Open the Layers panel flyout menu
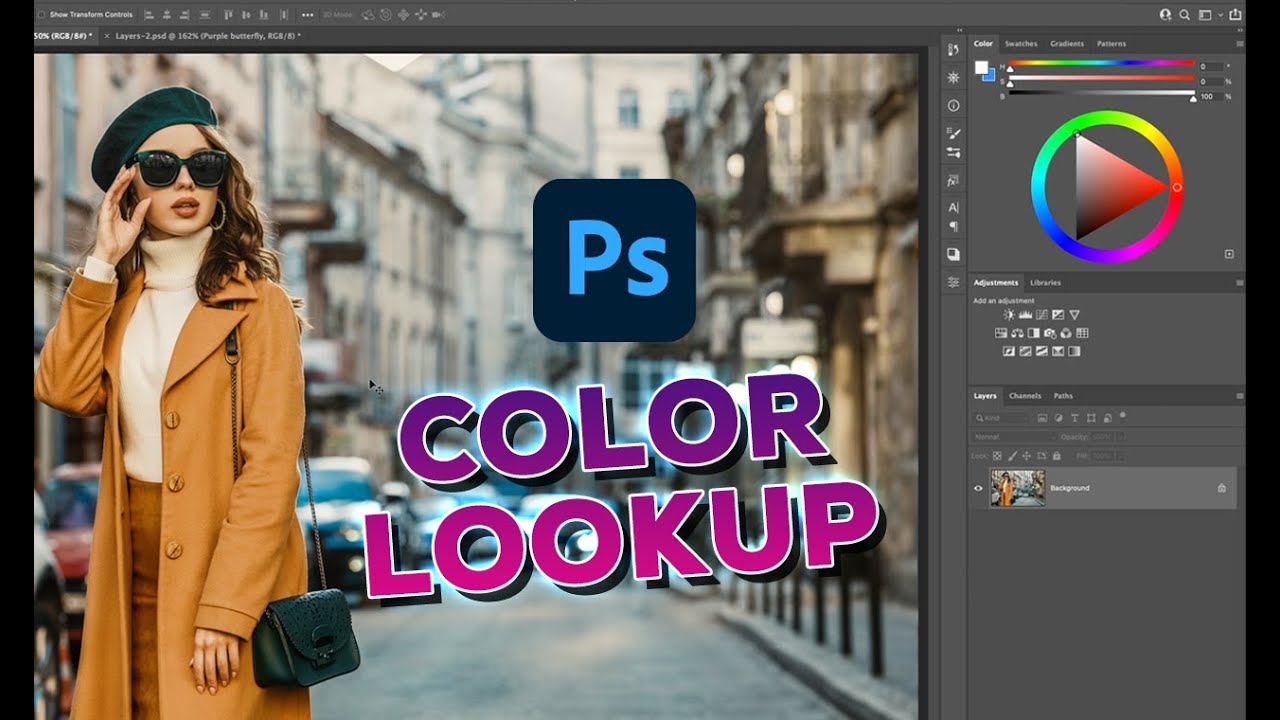 pos(1240,396)
